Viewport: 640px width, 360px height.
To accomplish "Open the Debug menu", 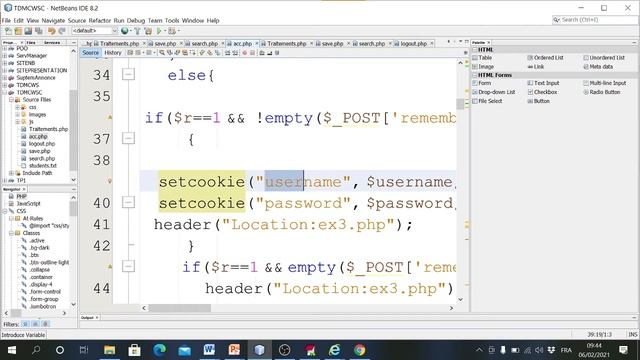I will 136,20.
